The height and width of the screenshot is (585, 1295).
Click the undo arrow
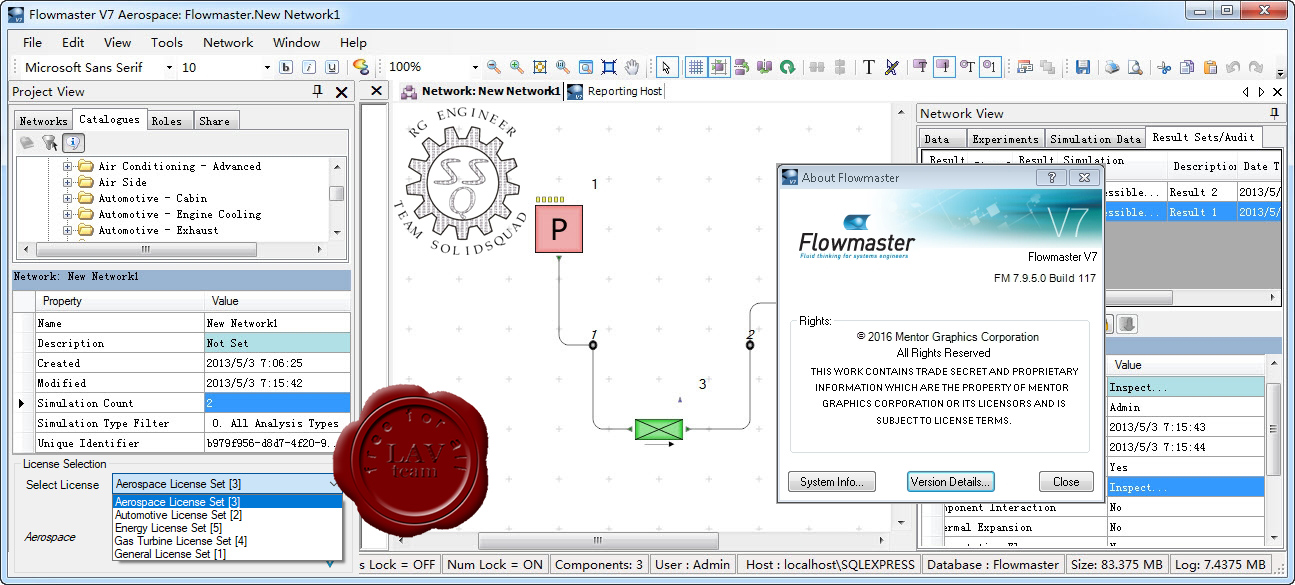tap(1232, 67)
